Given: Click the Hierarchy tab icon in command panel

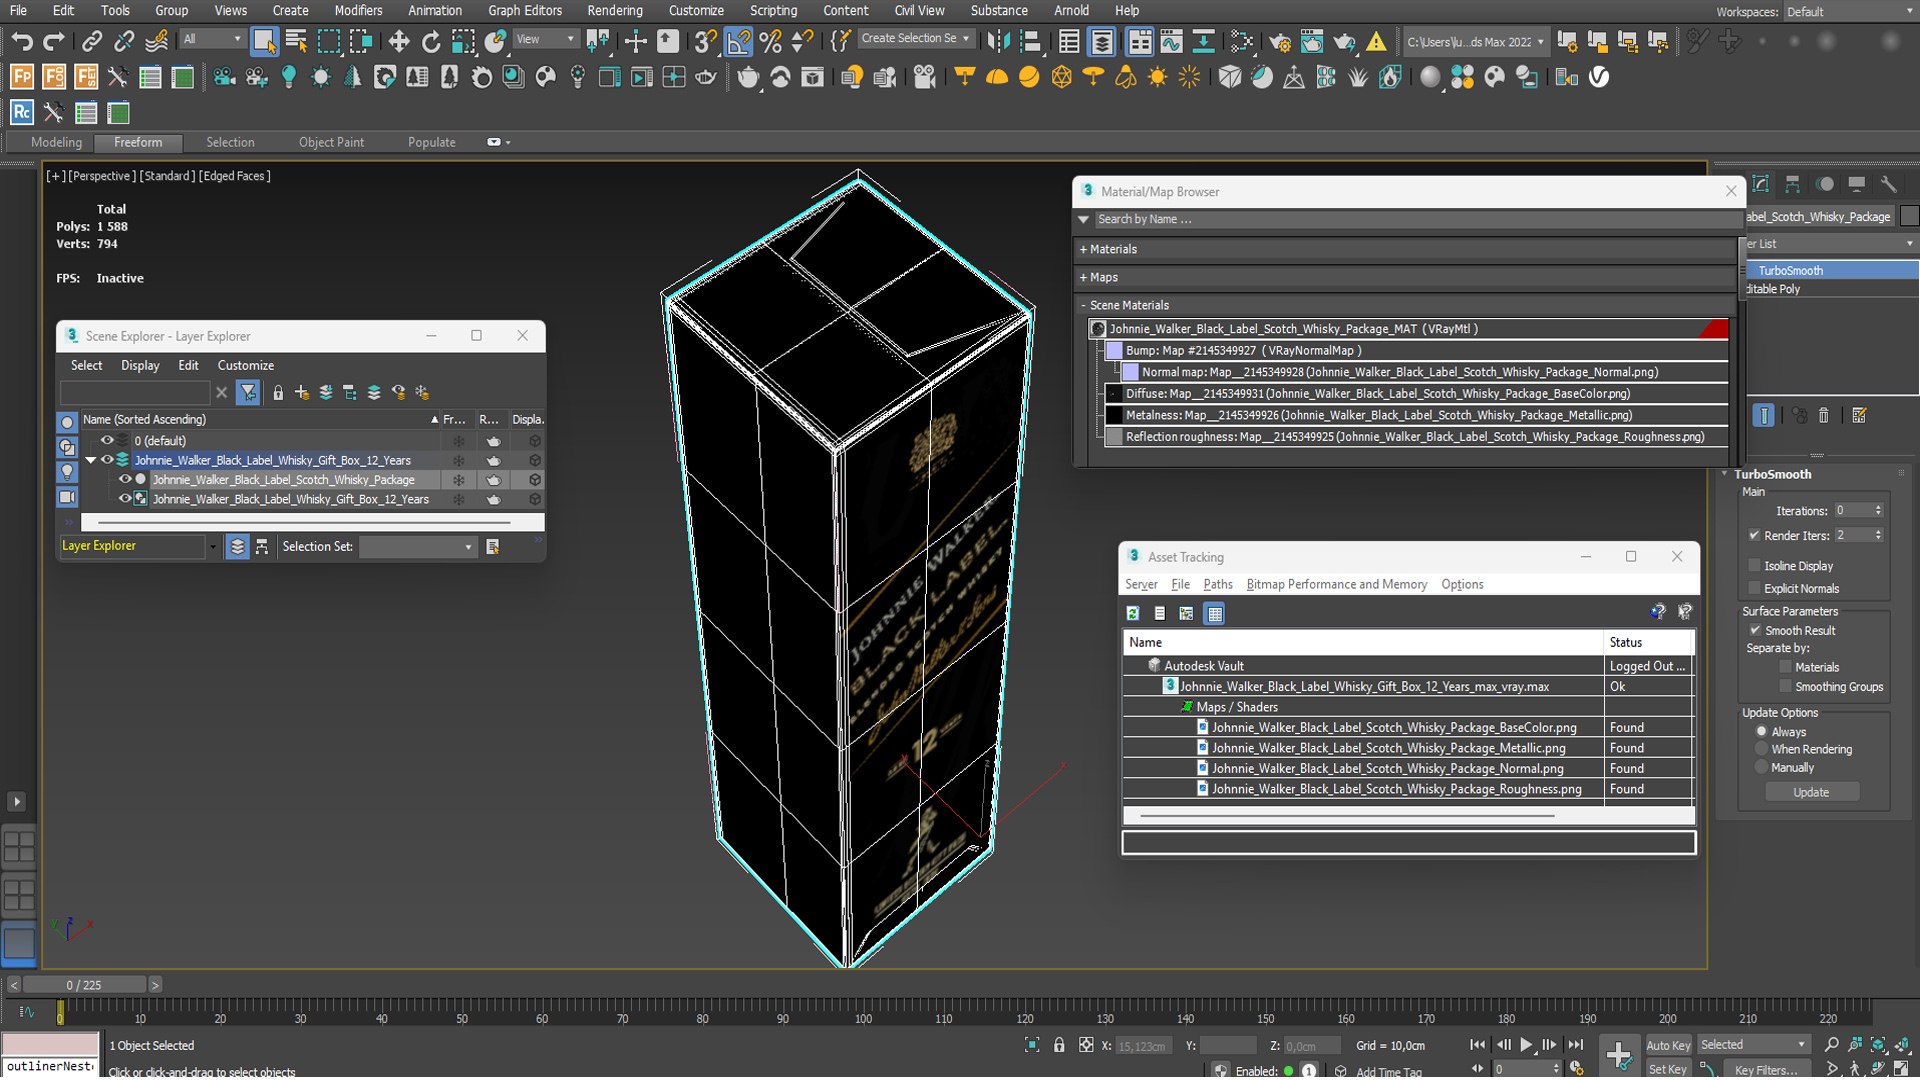Looking at the screenshot, I should pyautogui.click(x=1792, y=184).
